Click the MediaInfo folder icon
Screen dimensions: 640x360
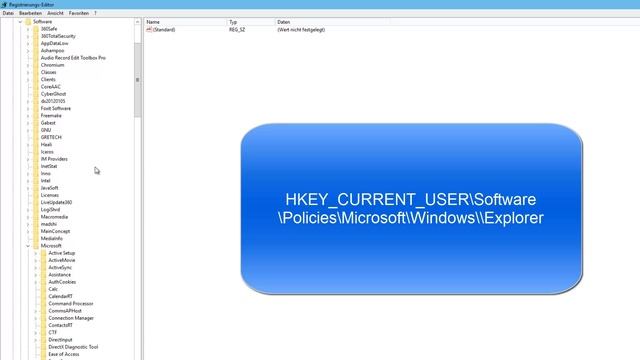36,238
